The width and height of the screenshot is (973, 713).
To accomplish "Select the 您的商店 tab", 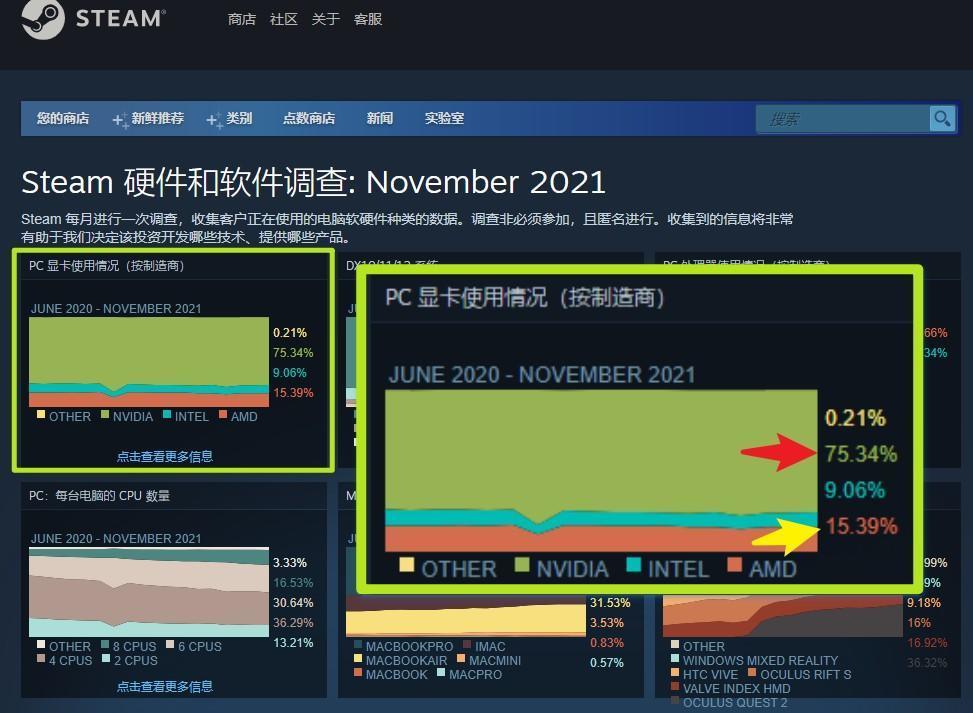I will coord(63,118).
